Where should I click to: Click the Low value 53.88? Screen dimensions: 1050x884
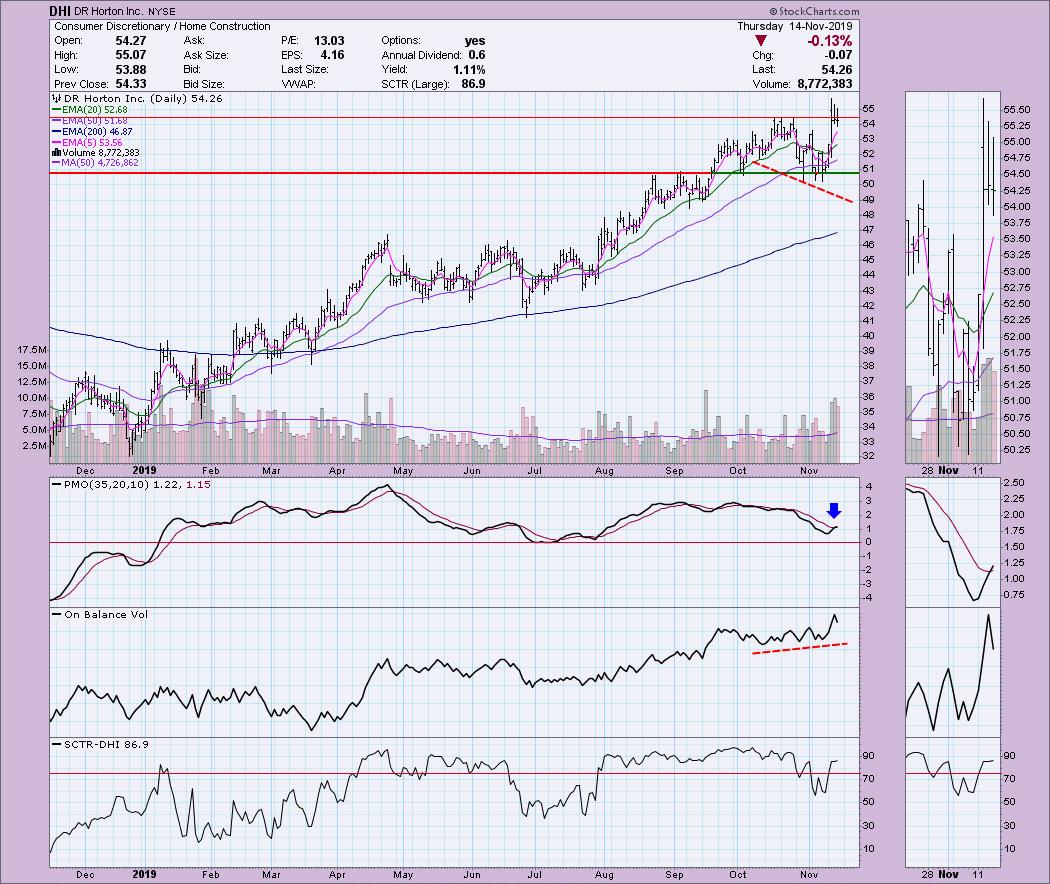(x=131, y=70)
